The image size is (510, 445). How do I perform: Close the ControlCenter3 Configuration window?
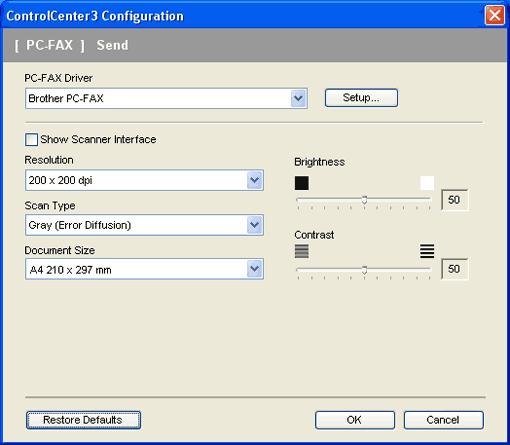(x=494, y=15)
